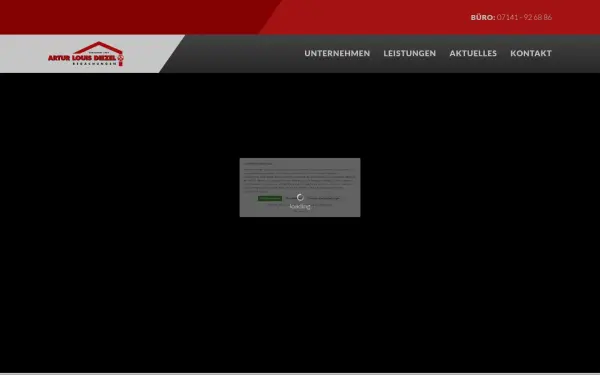Open the Leistungen menu item

[409, 54]
